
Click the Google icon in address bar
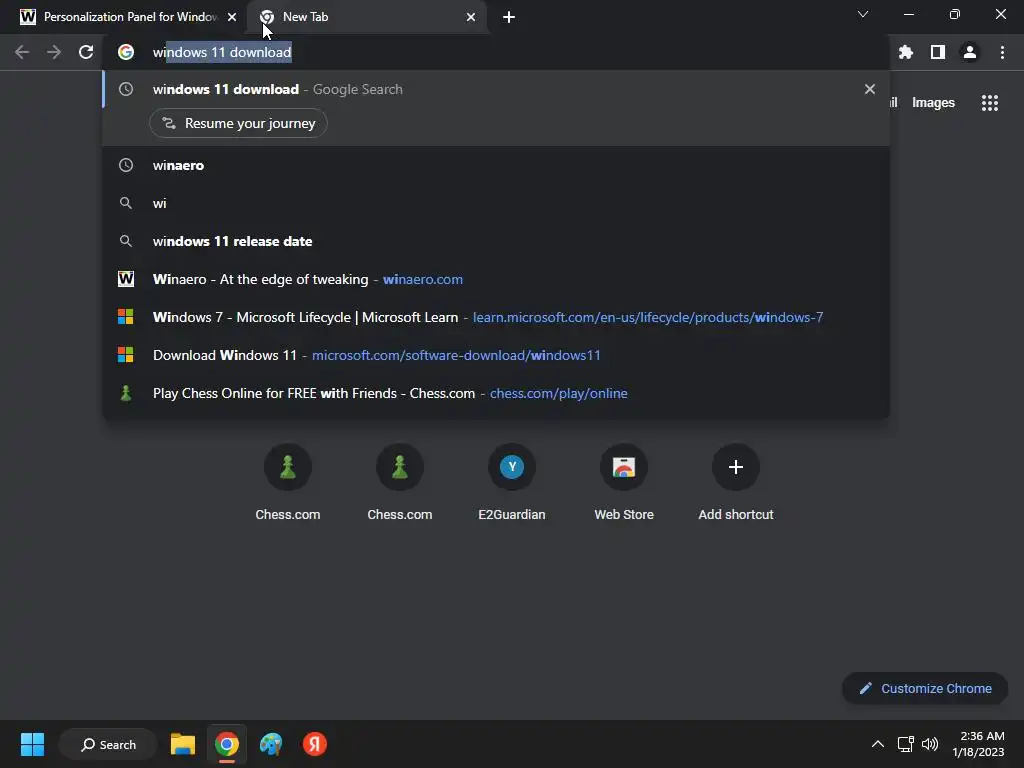126,52
